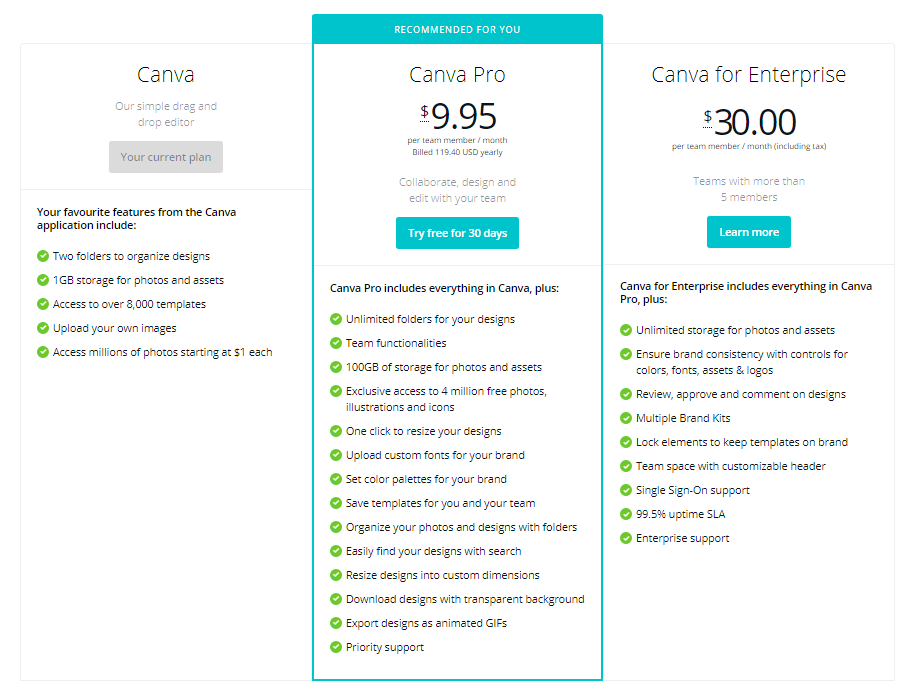Click checkmark icon next to 'Upload your own images'
Image resolution: width=917 pixels, height=695 pixels.
click(x=43, y=328)
